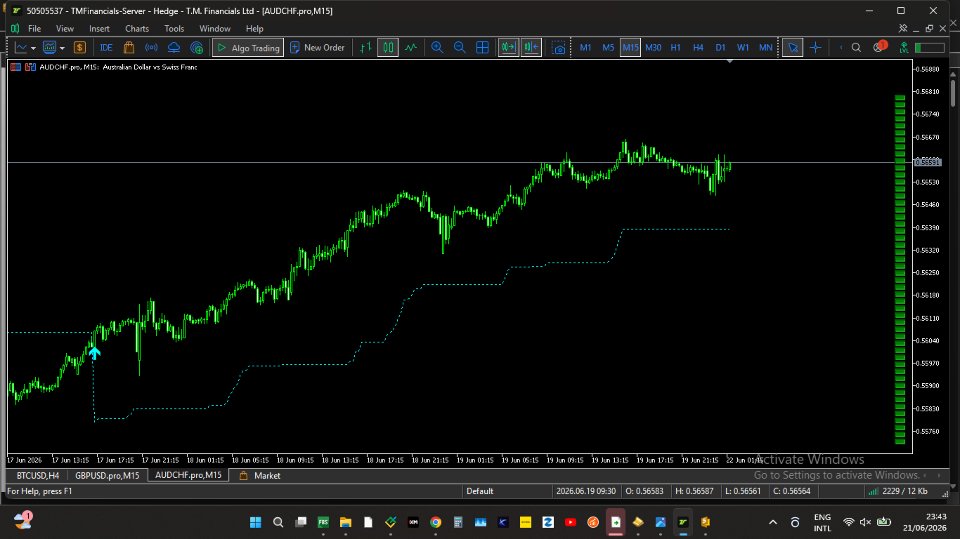The height and width of the screenshot is (539, 960).
Task: Expand the collapsed toolbar chevron before search
Action: click(841, 47)
